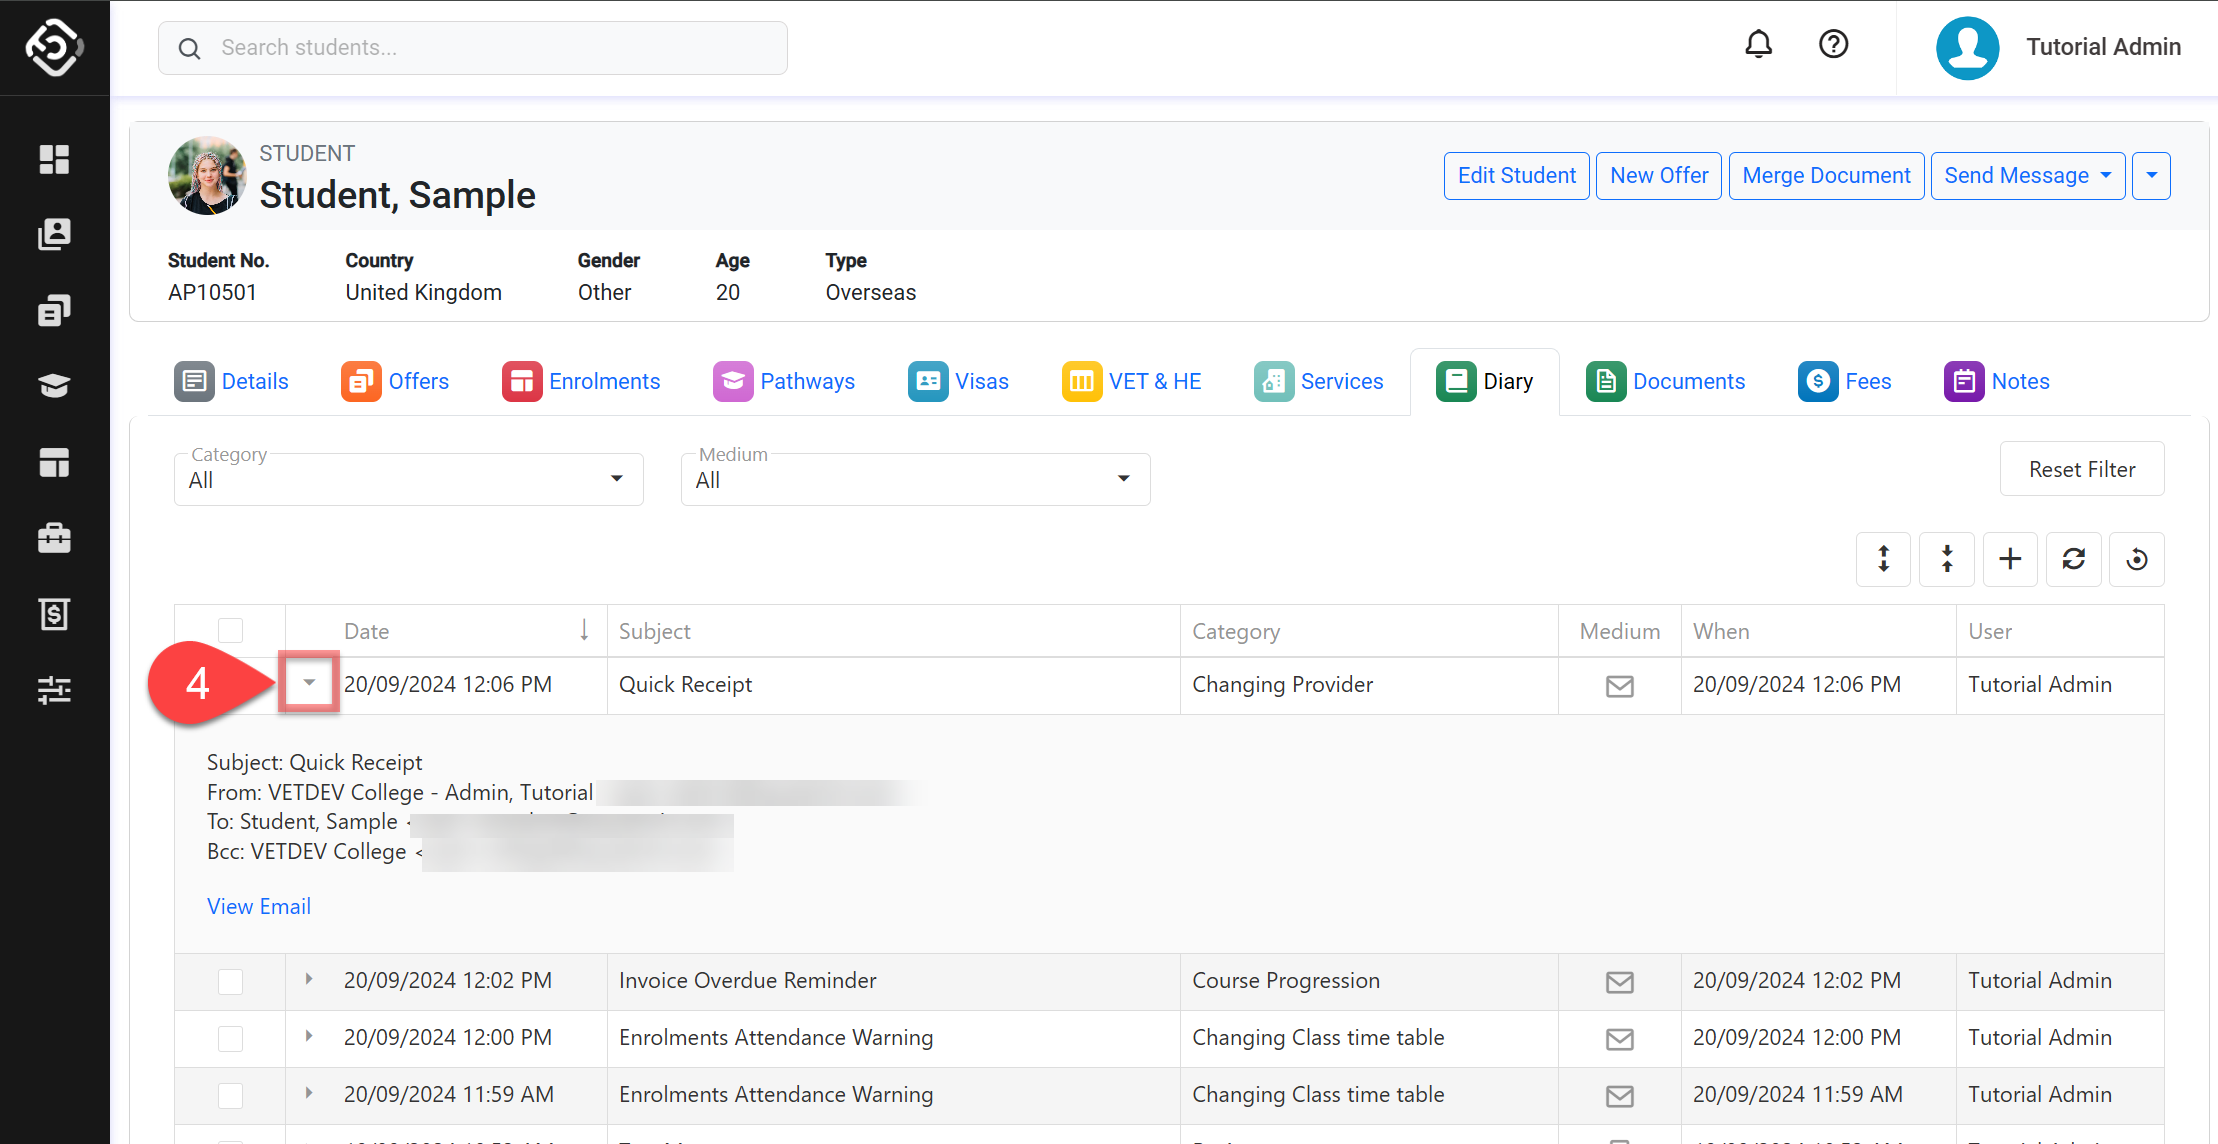Viewport: 2218px width, 1144px height.
Task: Click the Merge Document button
Action: (1826, 176)
